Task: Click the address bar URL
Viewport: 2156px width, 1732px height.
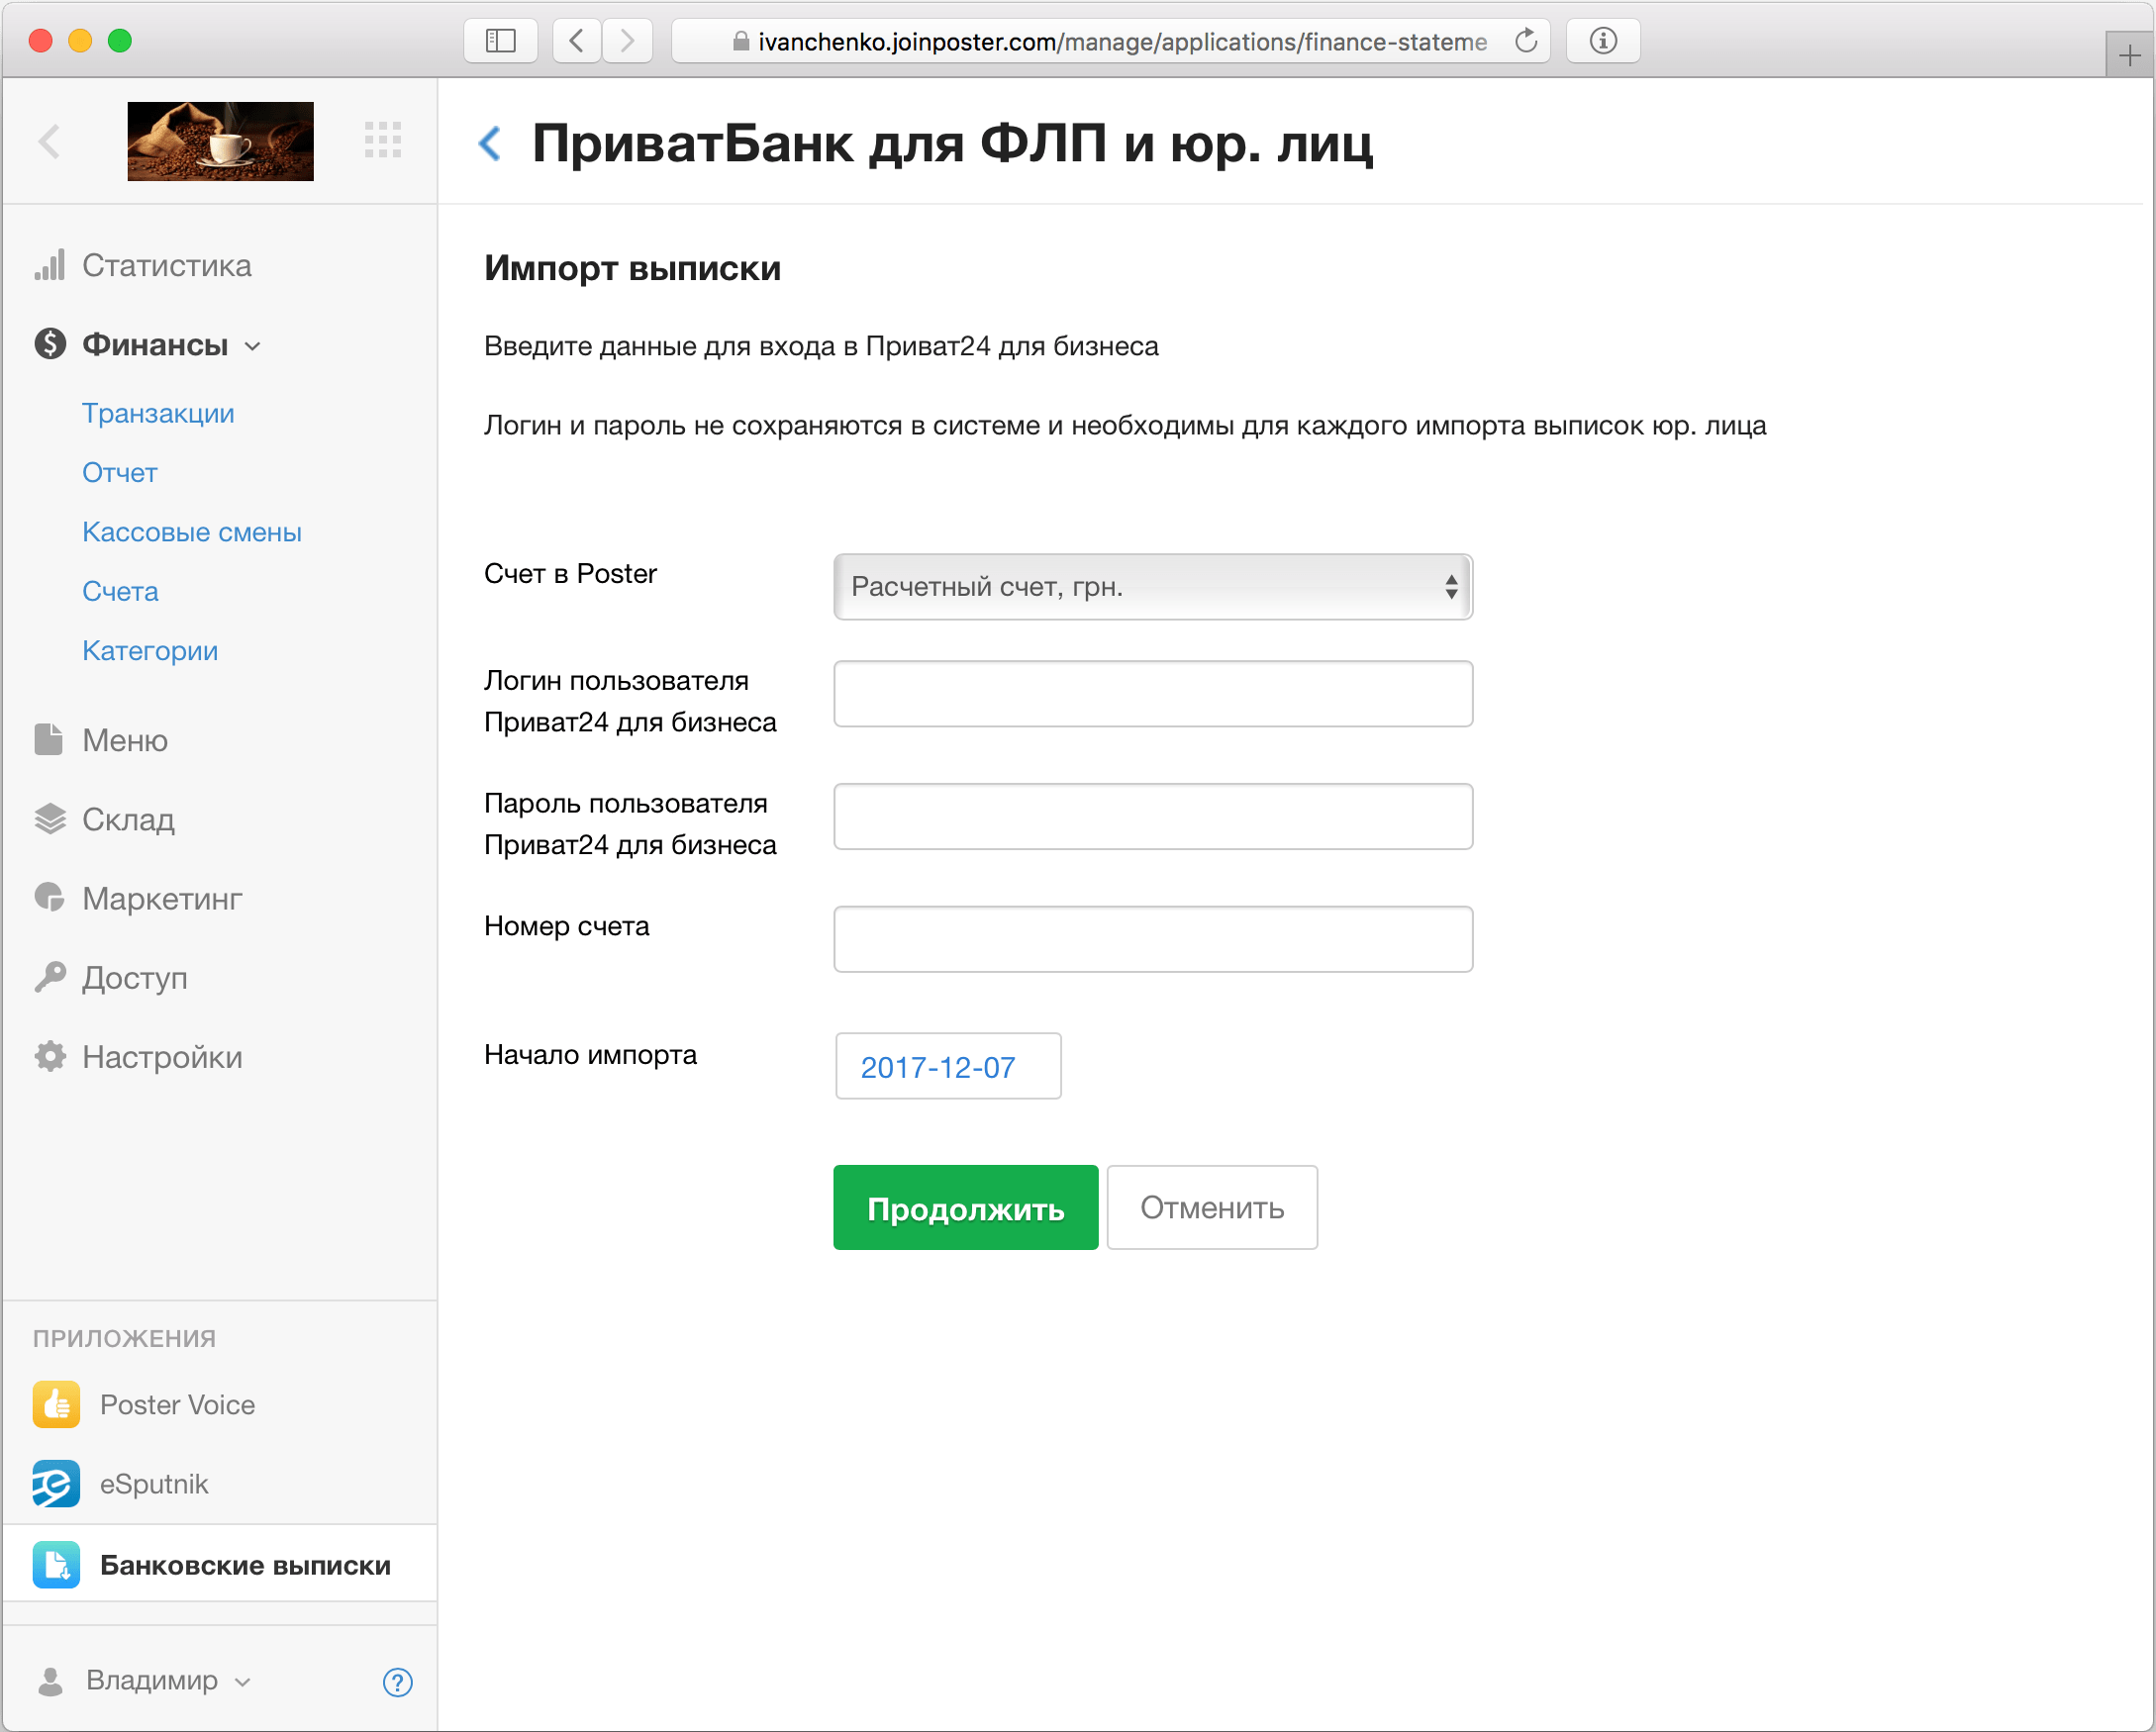Action: pyautogui.click(x=1122, y=42)
